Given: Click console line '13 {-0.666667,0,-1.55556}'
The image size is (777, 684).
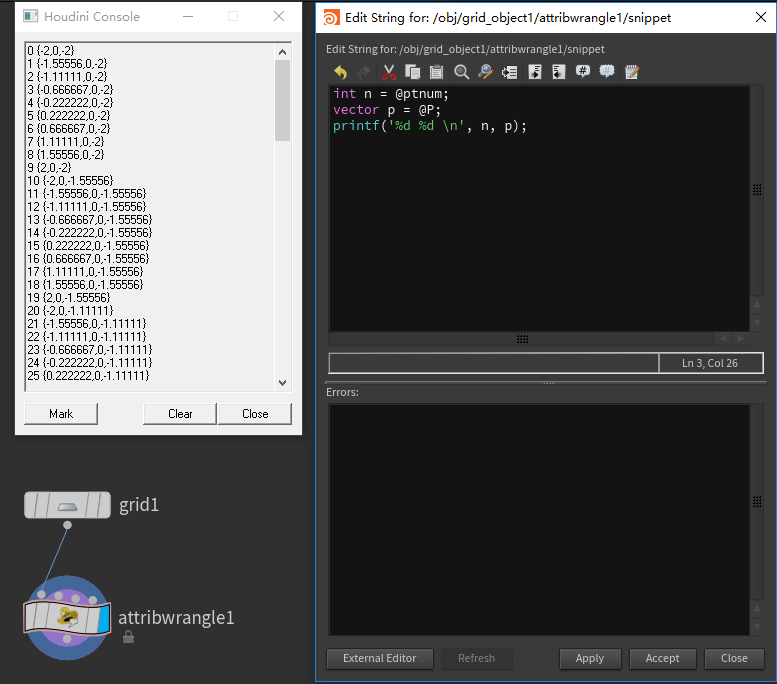Looking at the screenshot, I should 90,220.
